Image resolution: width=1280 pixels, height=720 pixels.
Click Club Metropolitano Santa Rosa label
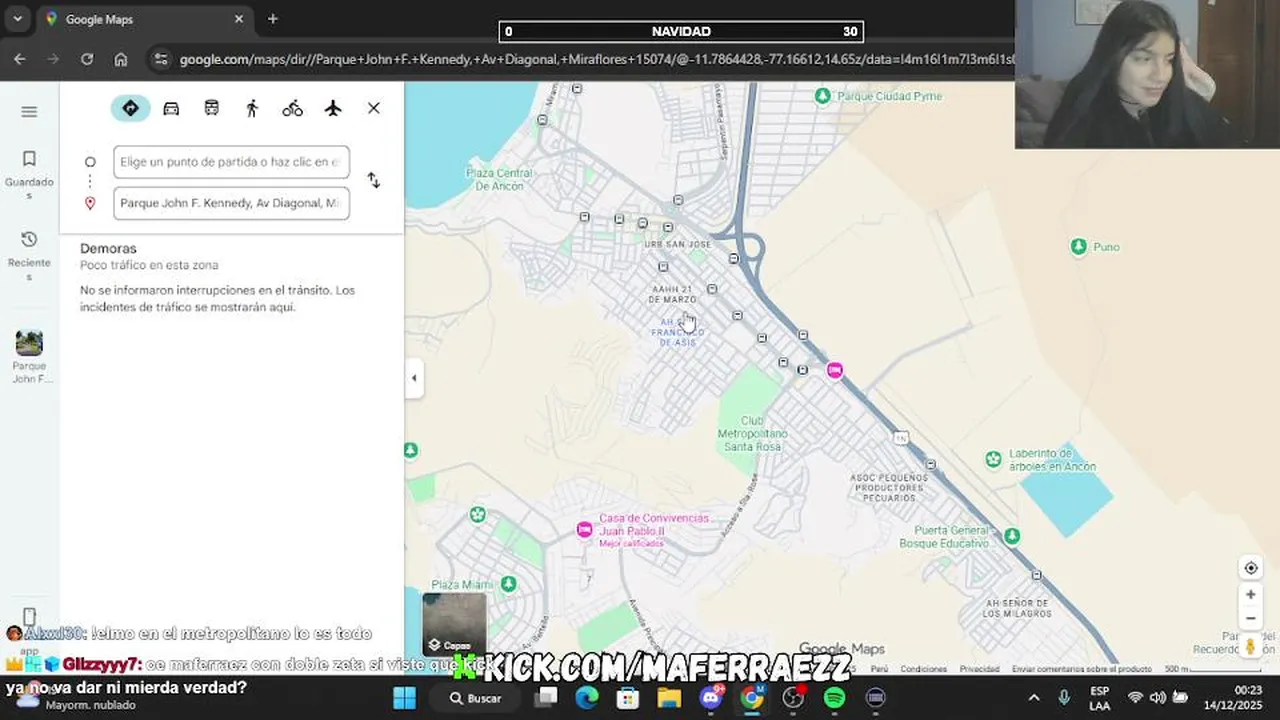click(x=753, y=434)
